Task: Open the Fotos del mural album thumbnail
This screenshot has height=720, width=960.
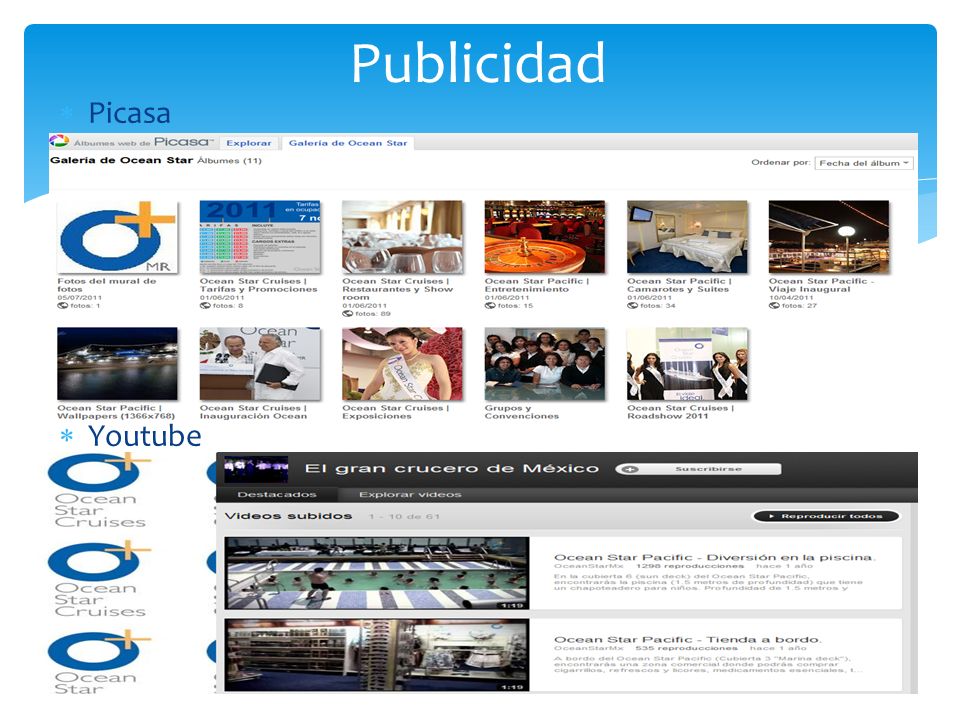Action: [x=118, y=237]
